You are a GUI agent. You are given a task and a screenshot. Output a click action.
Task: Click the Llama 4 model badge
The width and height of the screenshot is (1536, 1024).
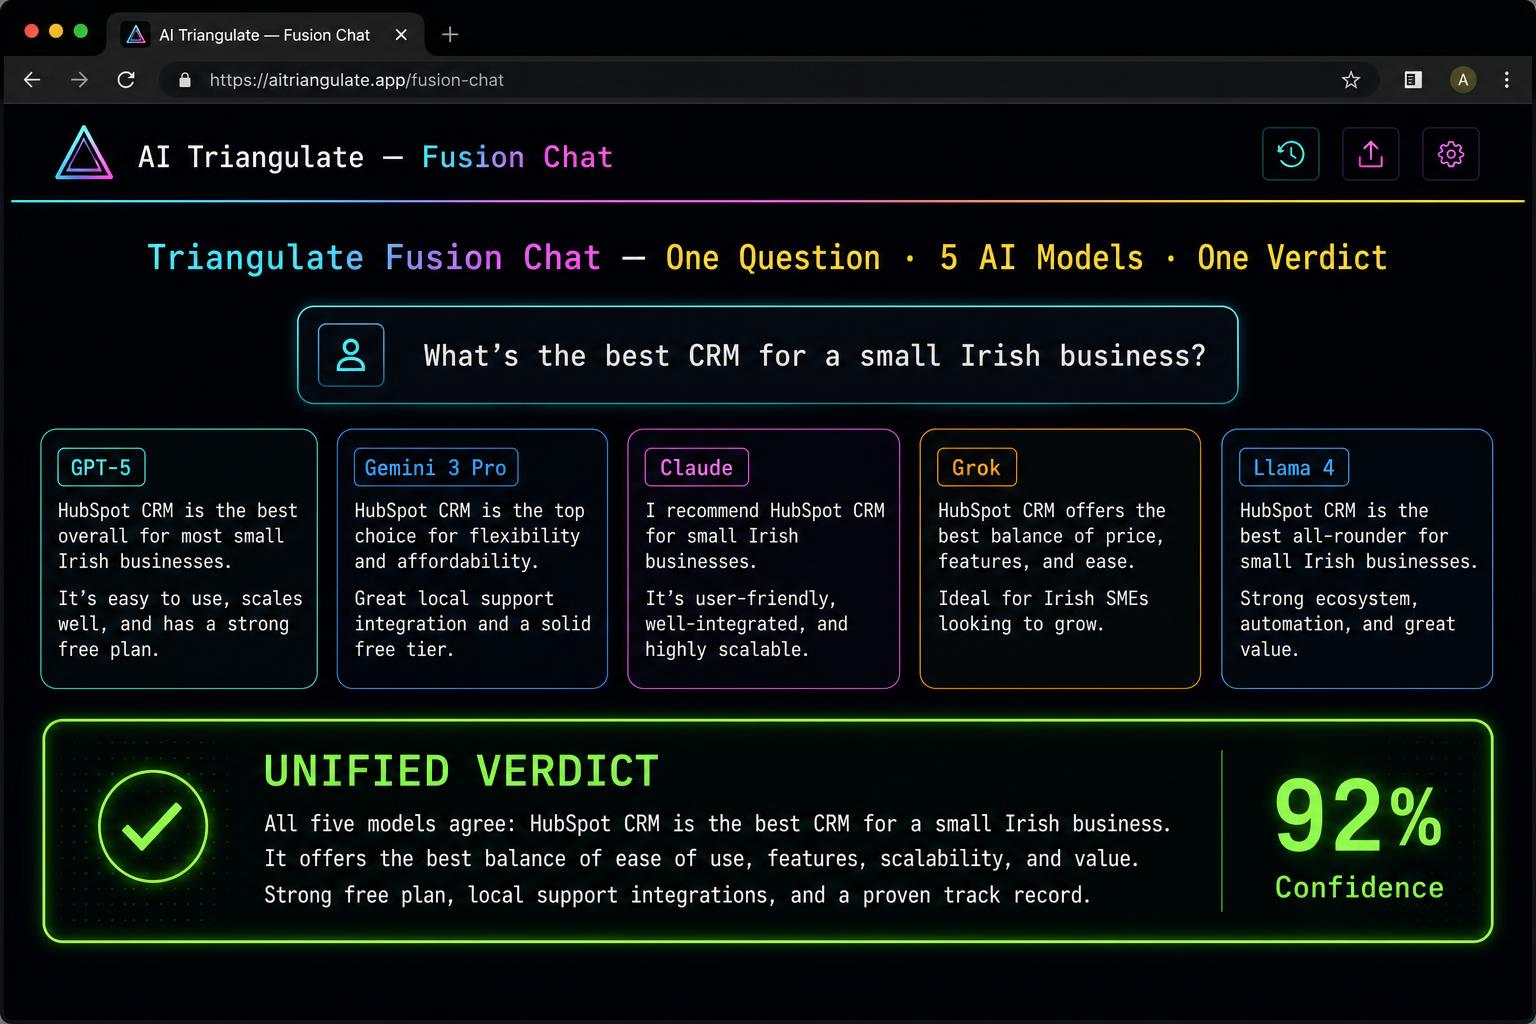click(x=1293, y=467)
